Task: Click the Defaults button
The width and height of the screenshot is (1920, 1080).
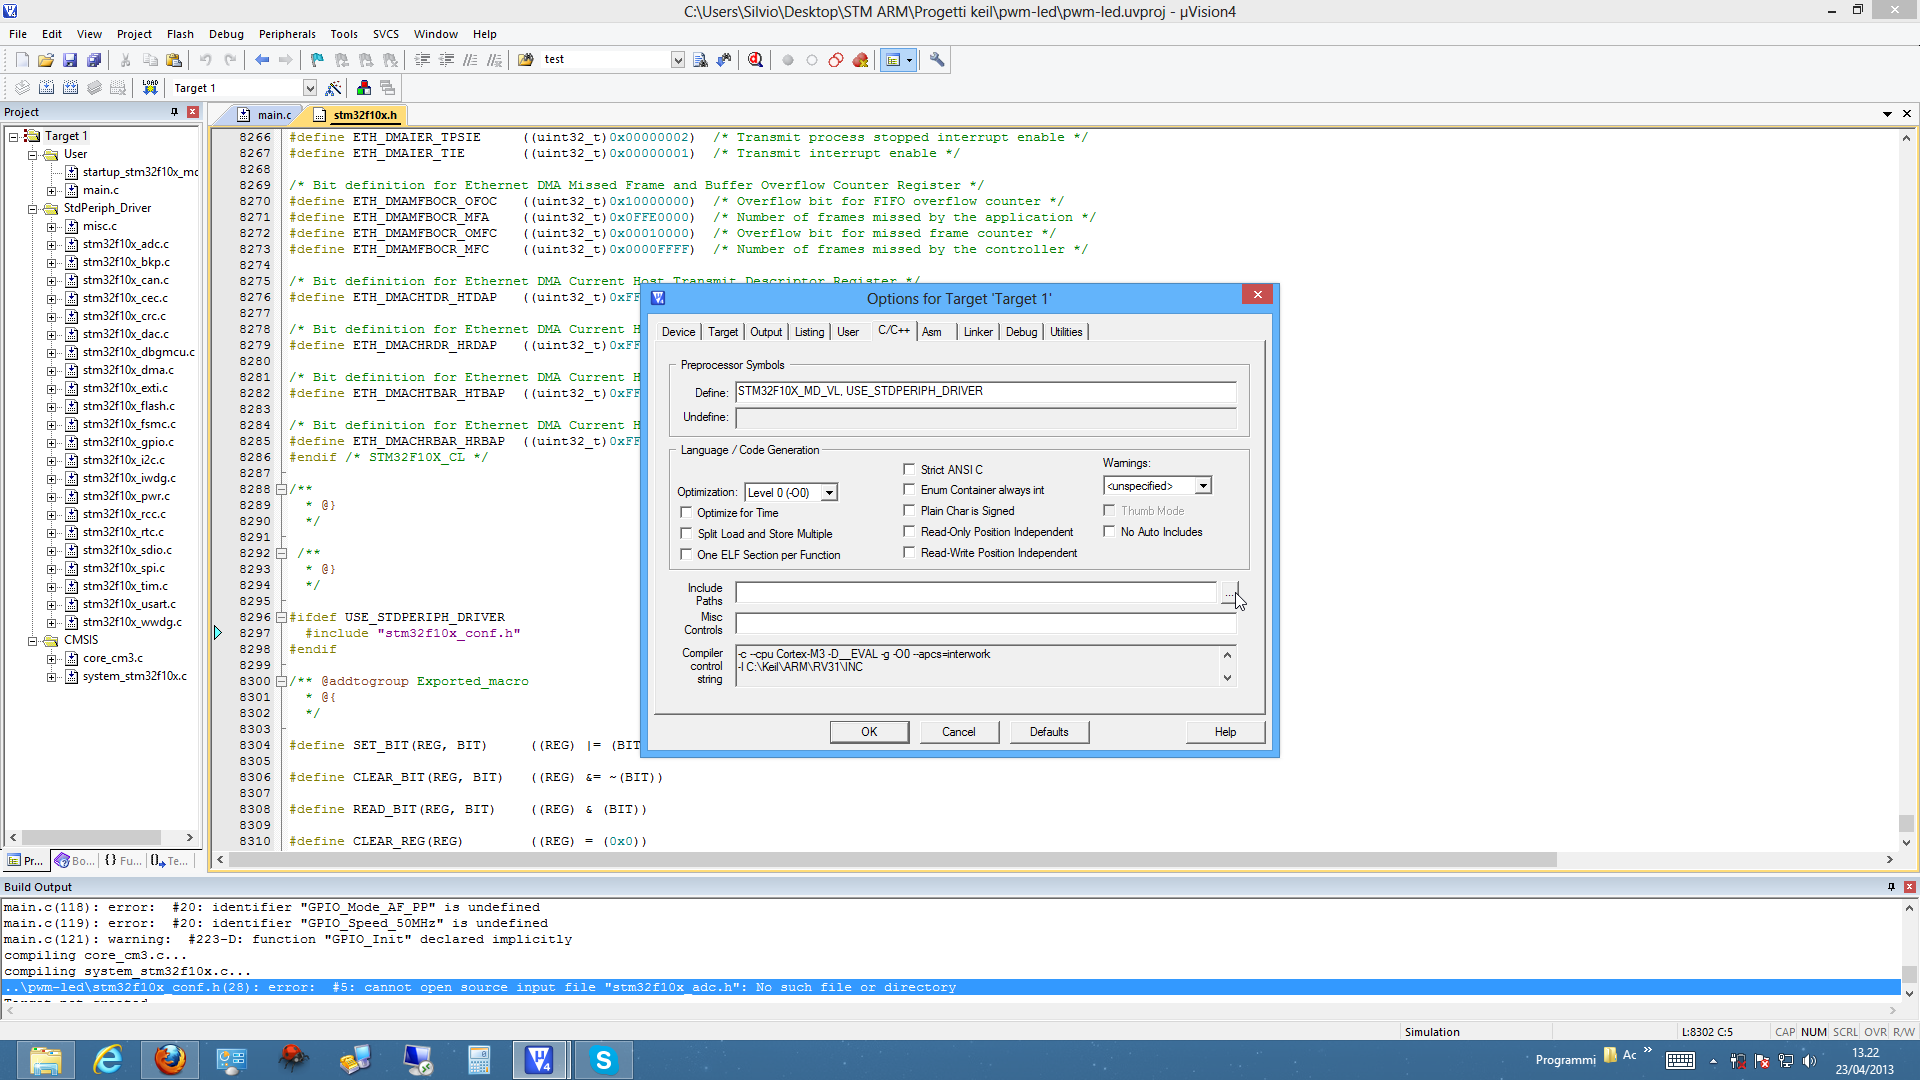Action: point(1048,732)
